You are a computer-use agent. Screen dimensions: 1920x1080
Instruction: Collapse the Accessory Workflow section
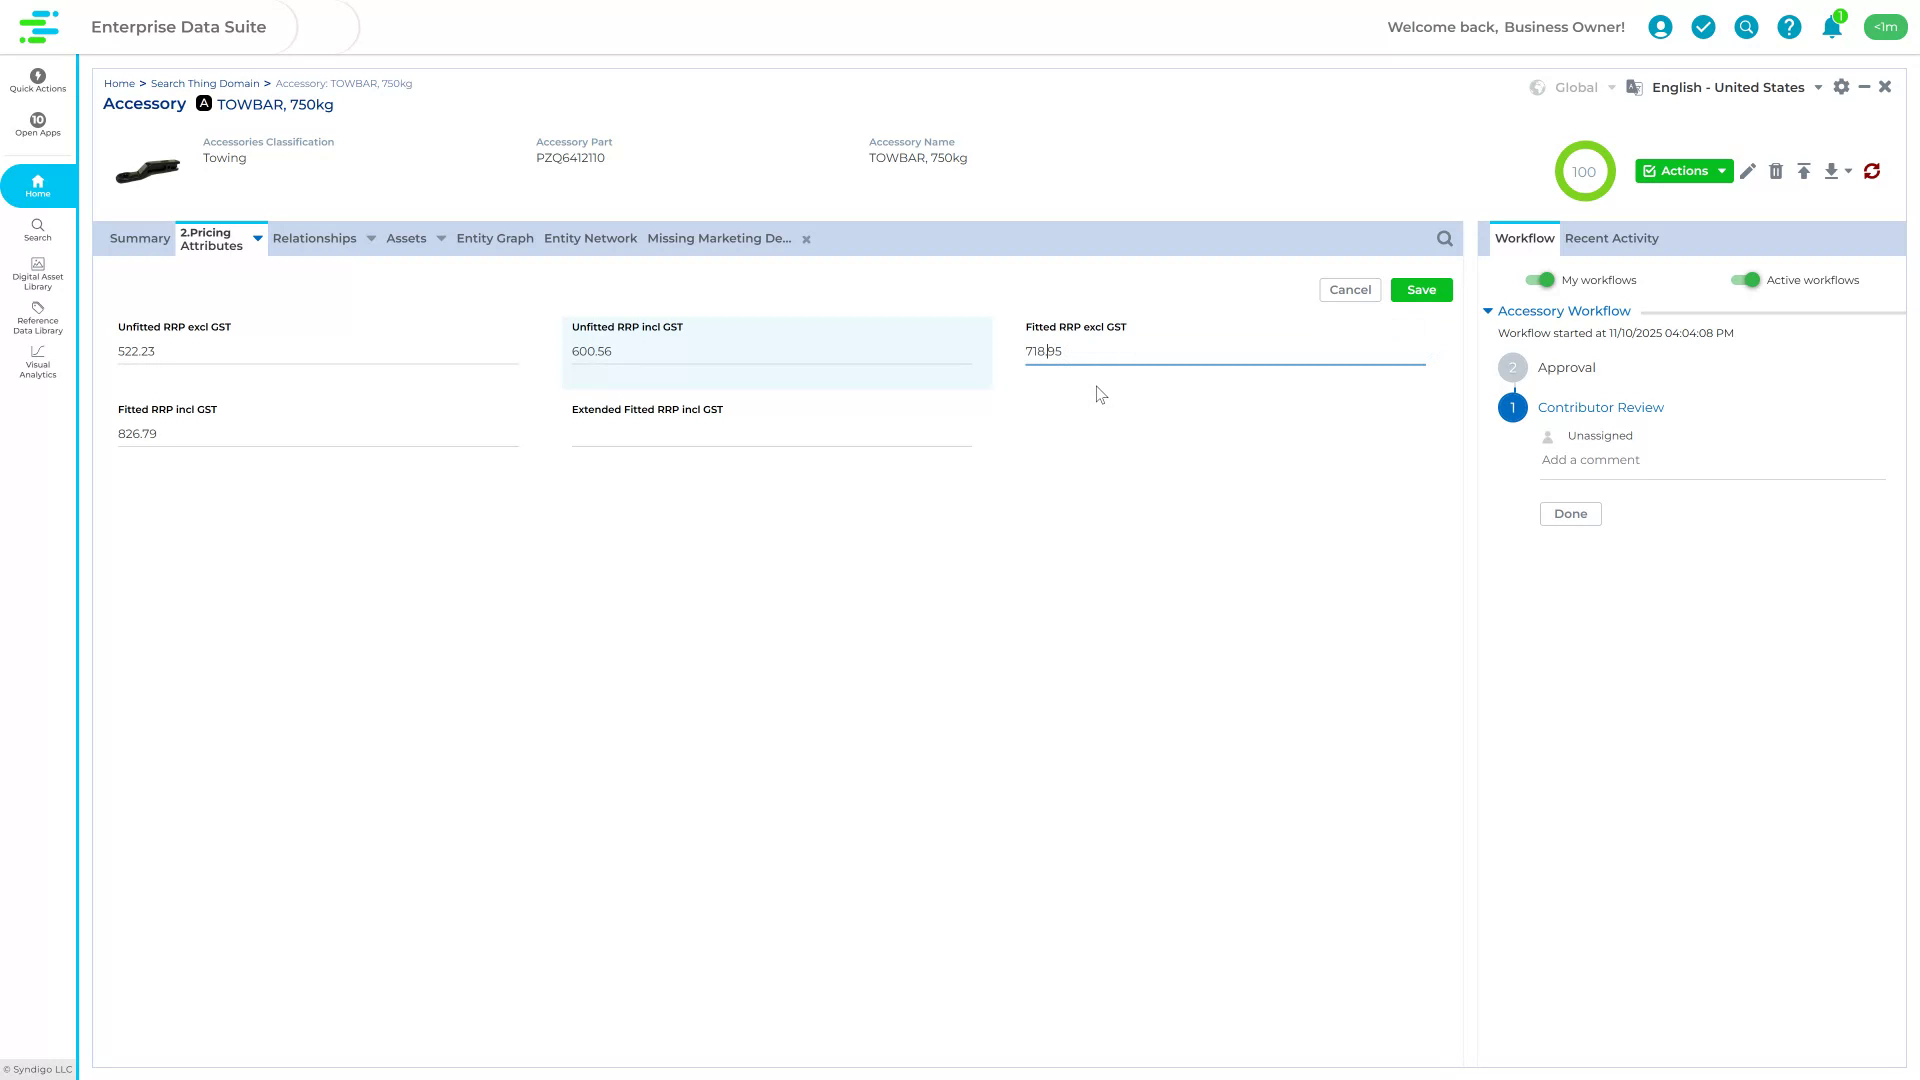(x=1487, y=311)
